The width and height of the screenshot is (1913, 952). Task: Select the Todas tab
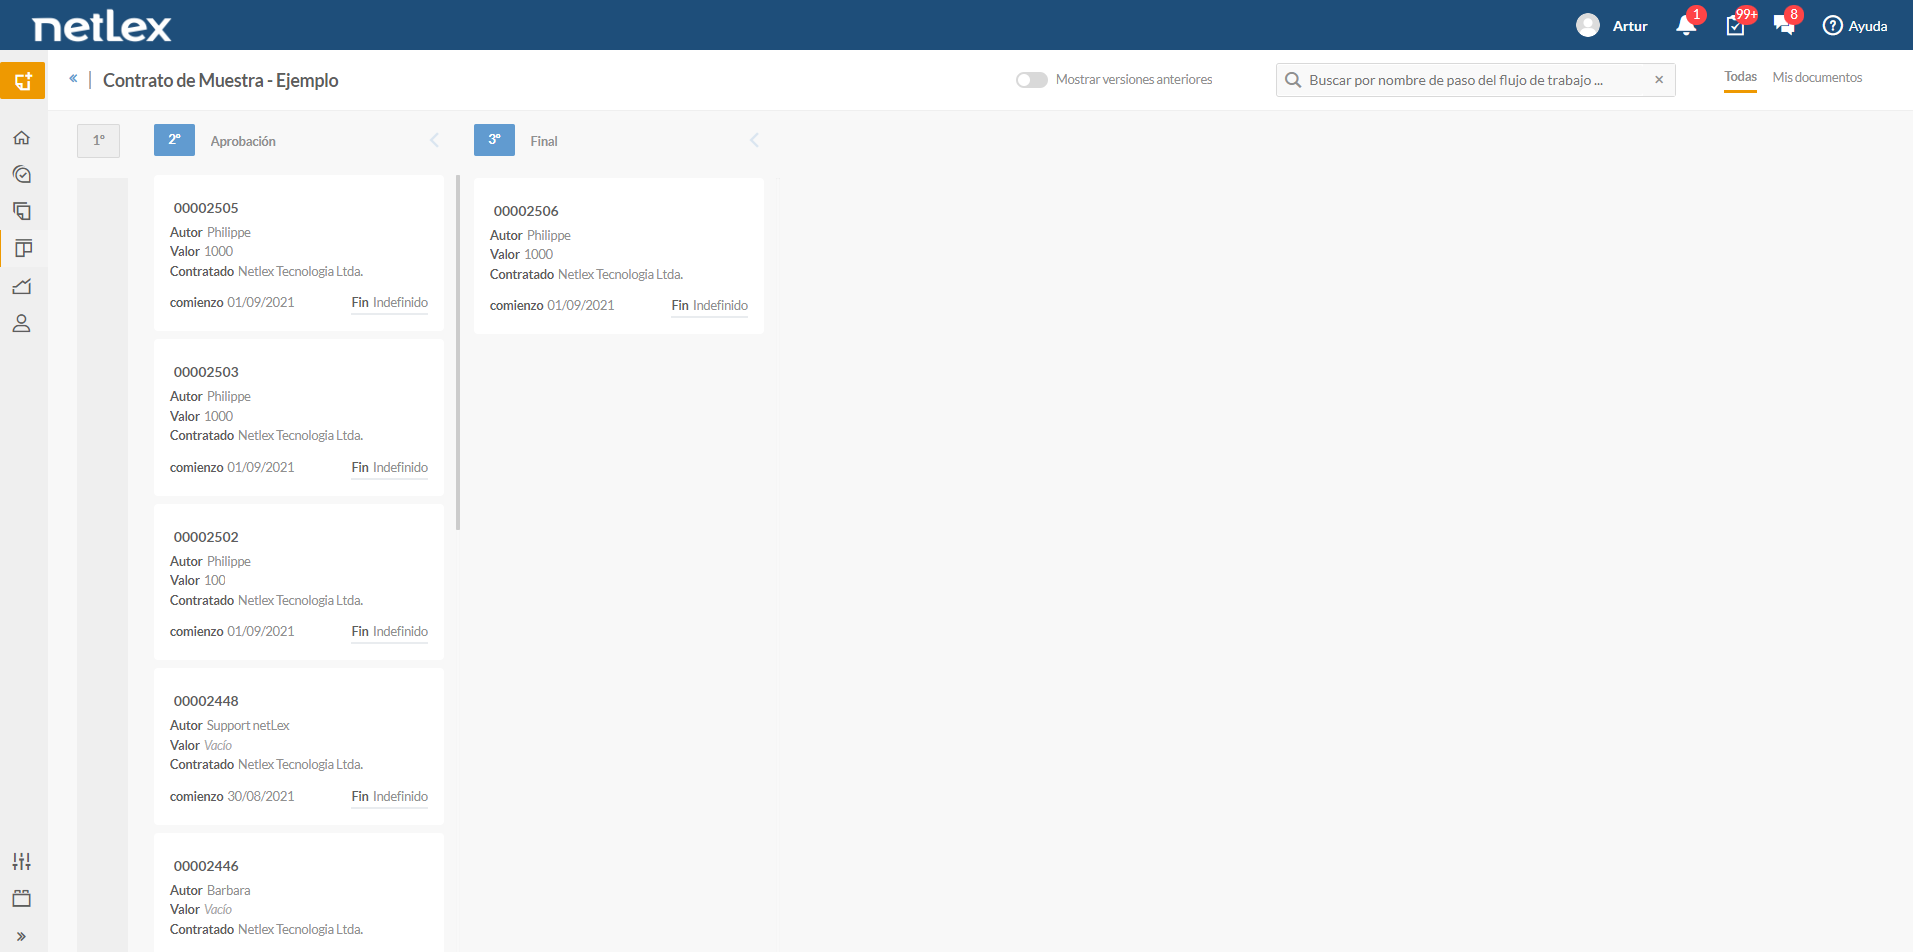[x=1740, y=77]
